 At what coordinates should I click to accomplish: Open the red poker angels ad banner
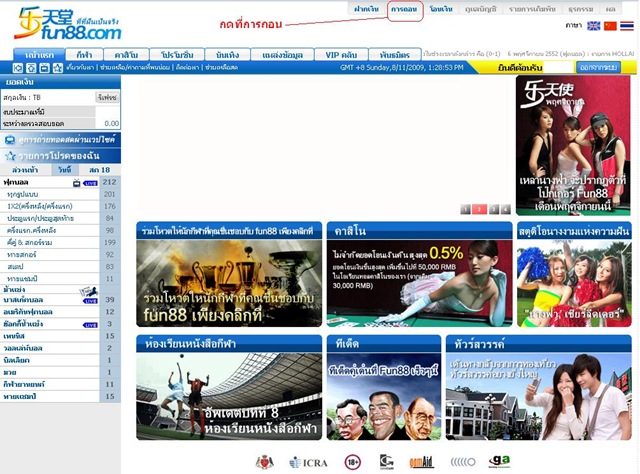click(x=573, y=145)
